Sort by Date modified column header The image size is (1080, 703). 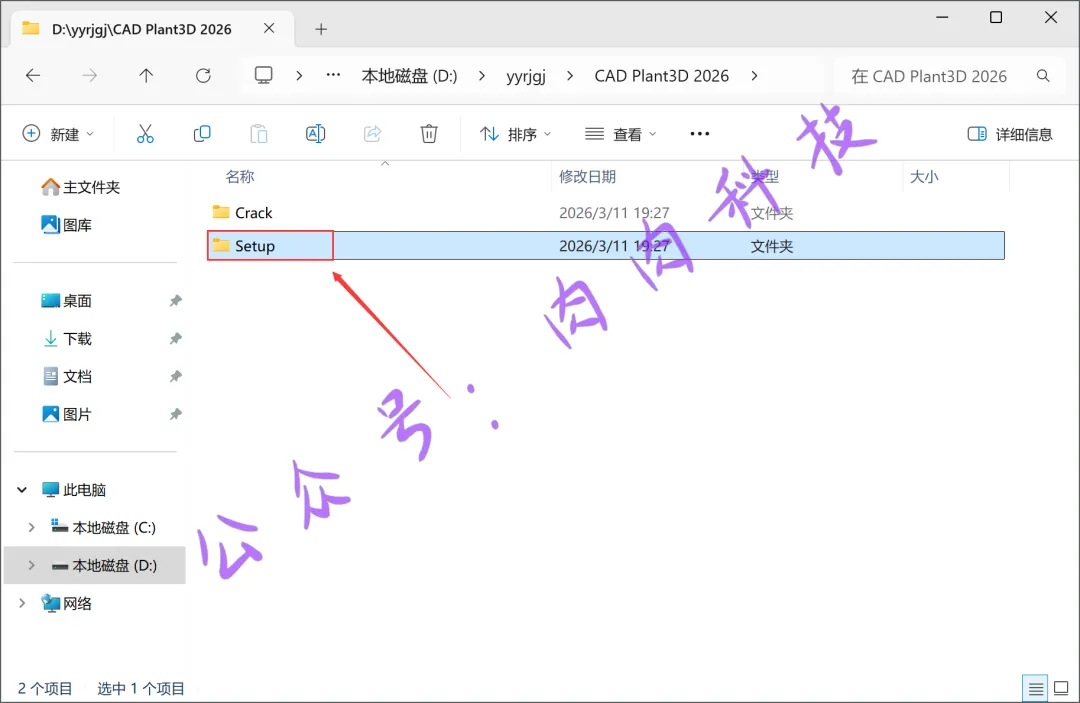pos(587,176)
